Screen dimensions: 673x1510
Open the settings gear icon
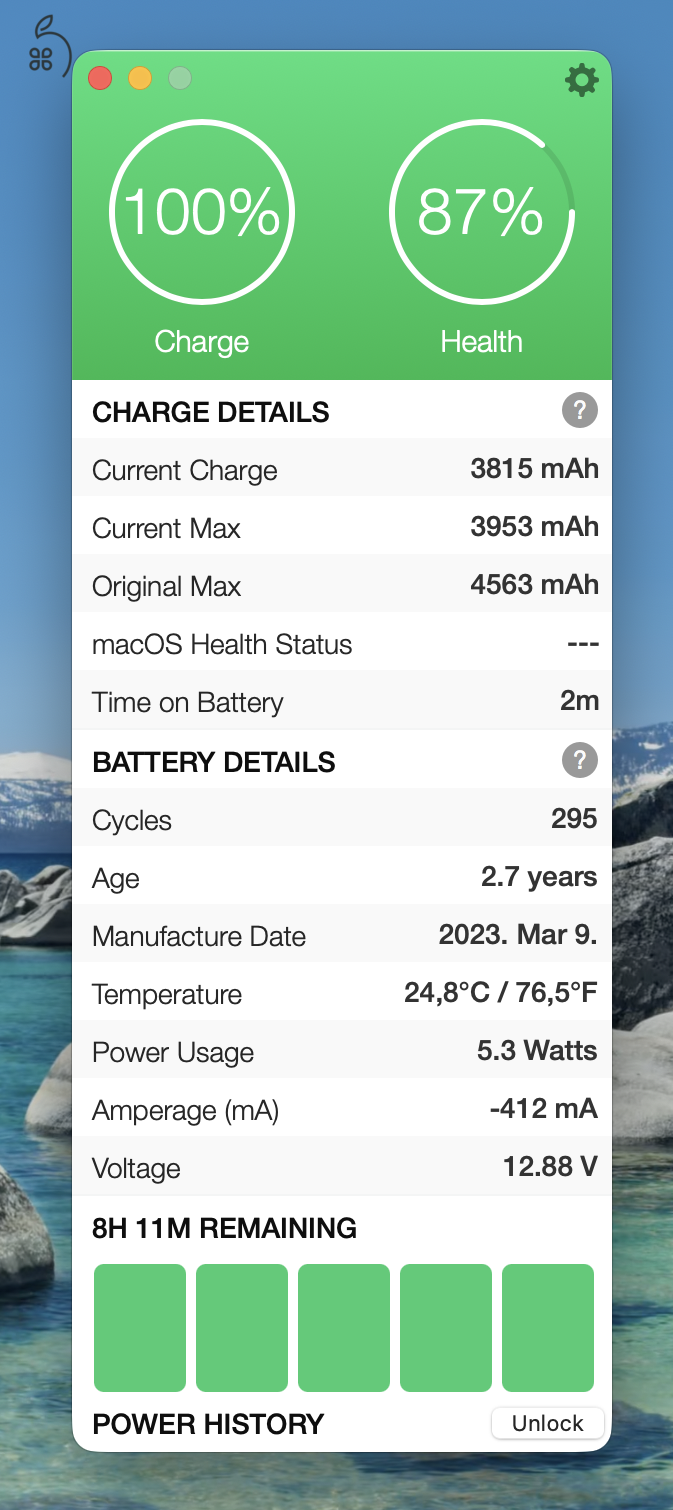click(581, 81)
